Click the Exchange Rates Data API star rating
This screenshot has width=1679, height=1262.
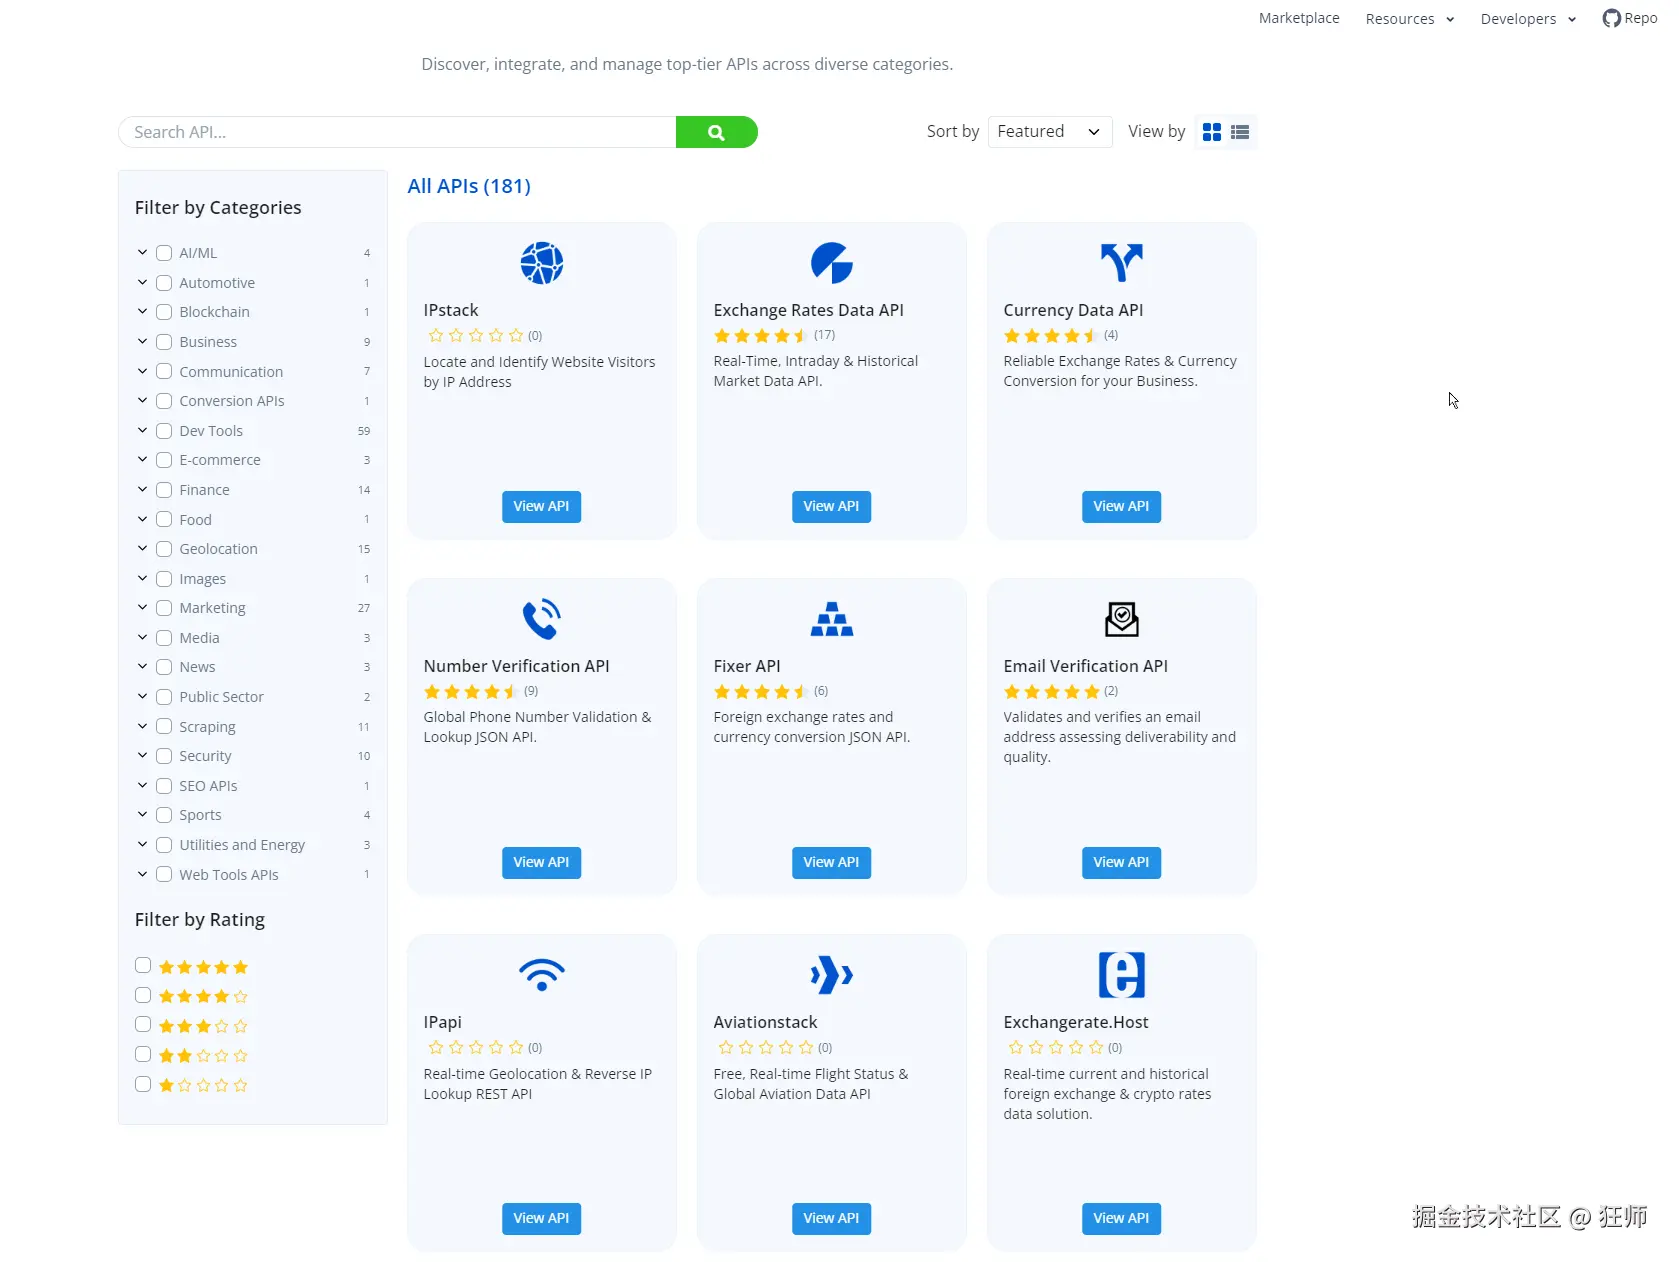tap(762, 336)
